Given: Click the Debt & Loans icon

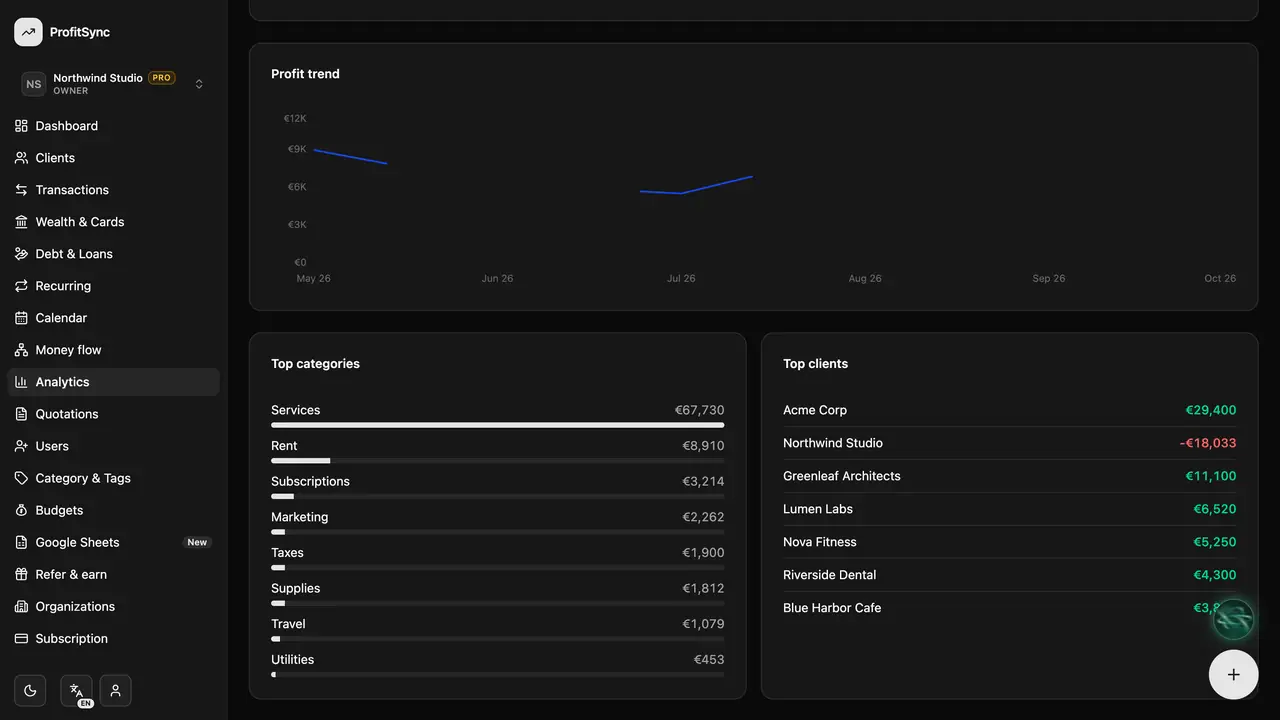Looking at the screenshot, I should [x=21, y=254].
